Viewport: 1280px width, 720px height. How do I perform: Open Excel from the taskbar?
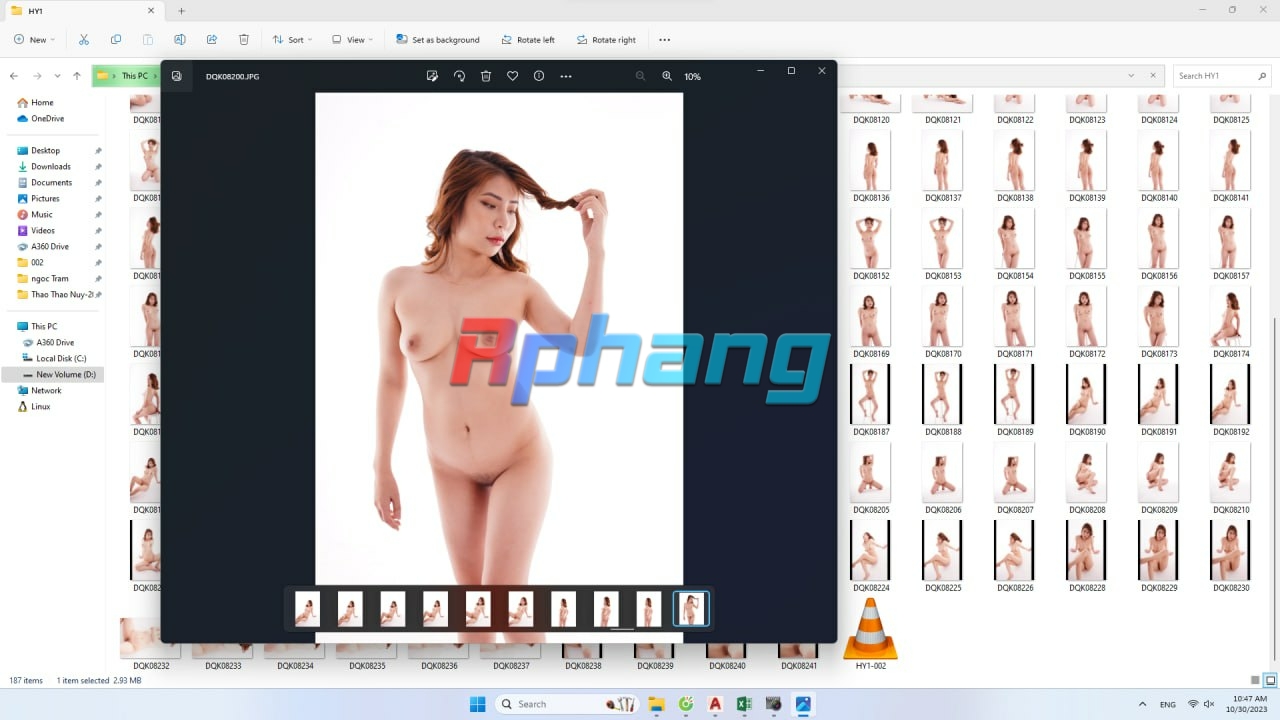click(744, 704)
